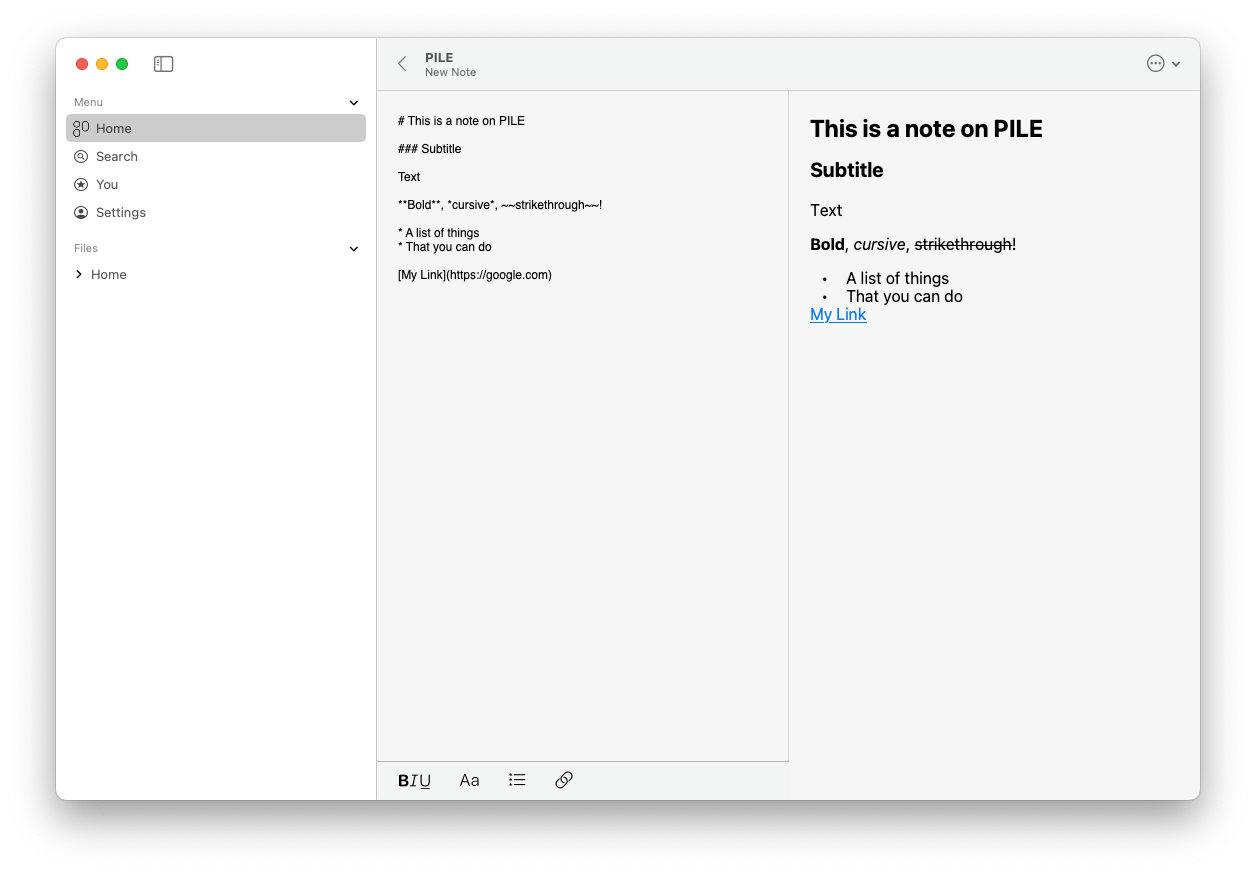Select Home in the sidebar menu

coord(114,129)
